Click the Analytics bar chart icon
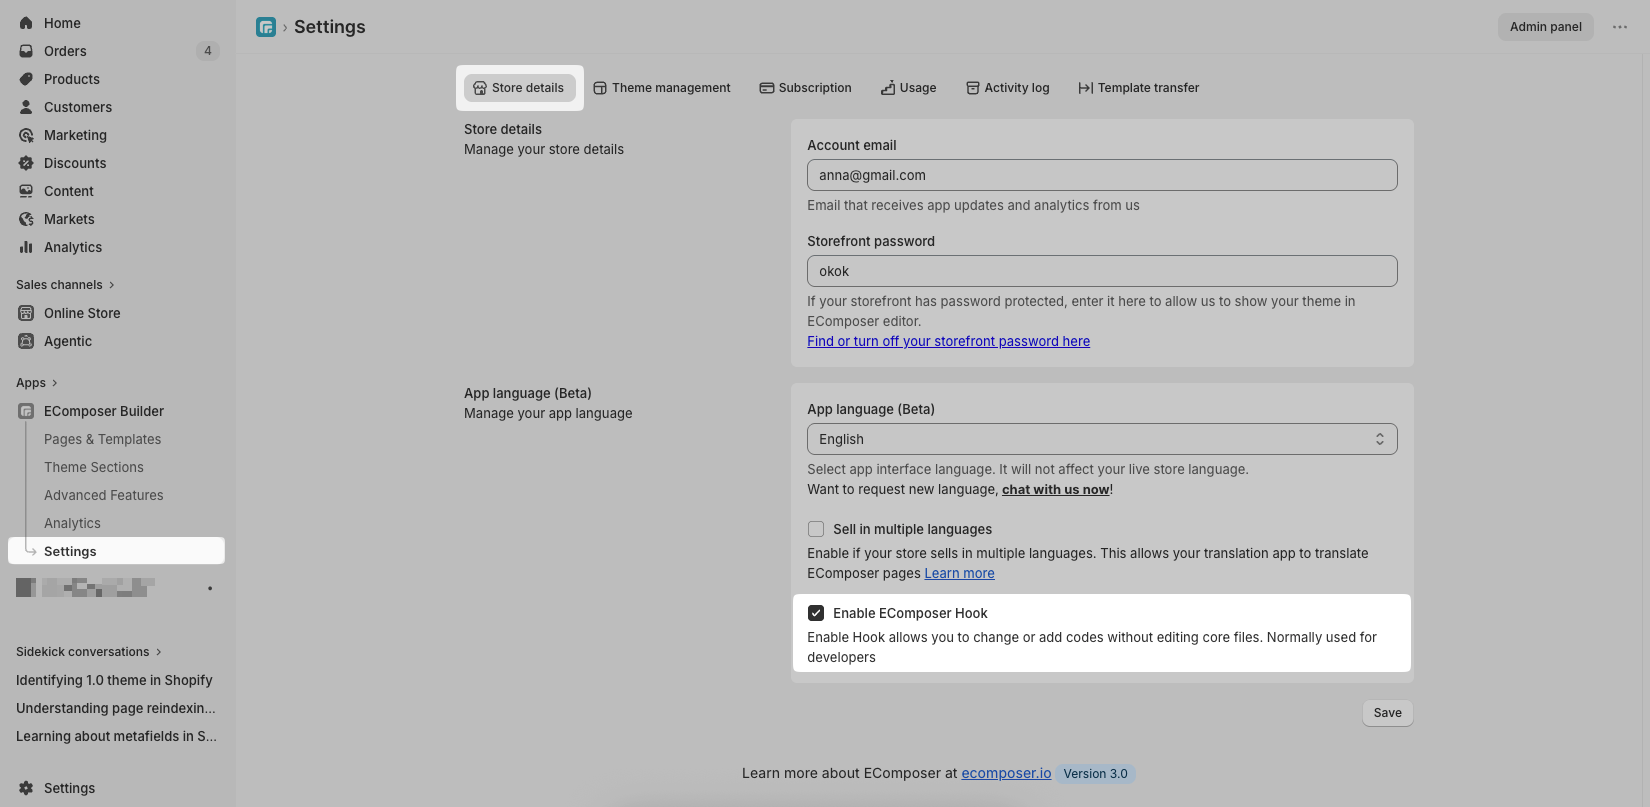Viewport: 1650px width, 807px height. pyautogui.click(x=26, y=247)
